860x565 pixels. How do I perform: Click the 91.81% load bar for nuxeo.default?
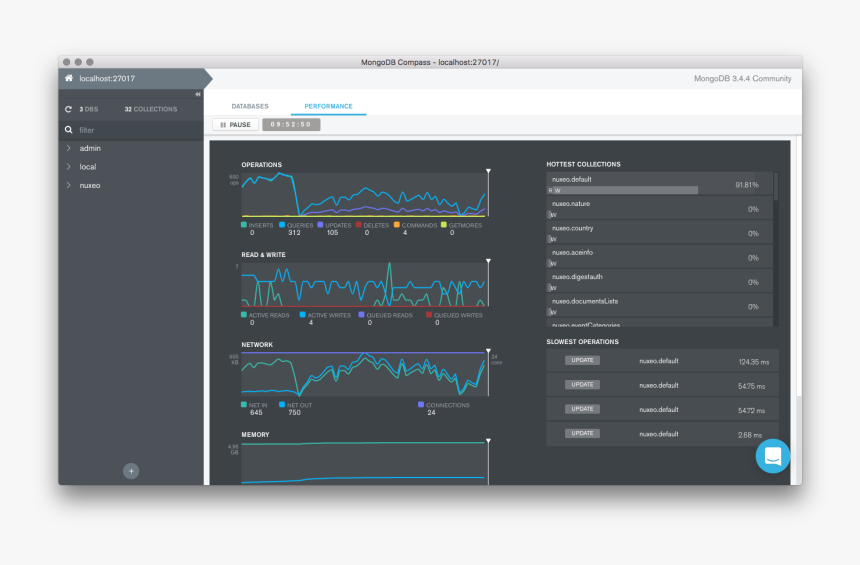[x=623, y=190]
